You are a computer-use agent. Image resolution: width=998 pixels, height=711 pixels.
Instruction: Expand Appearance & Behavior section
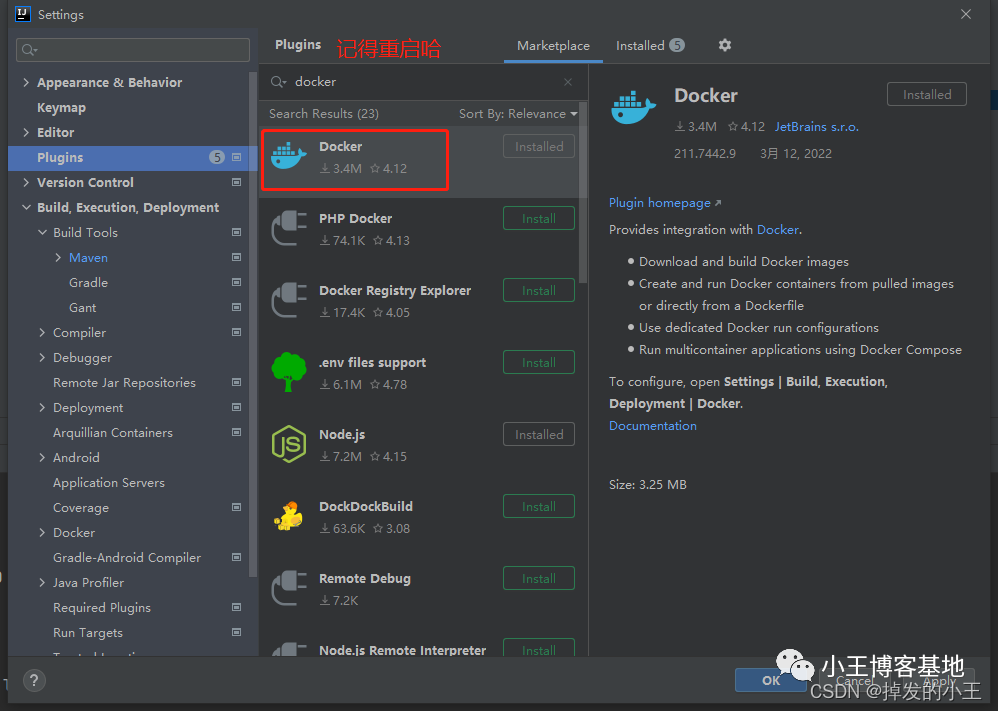pyautogui.click(x=26, y=82)
